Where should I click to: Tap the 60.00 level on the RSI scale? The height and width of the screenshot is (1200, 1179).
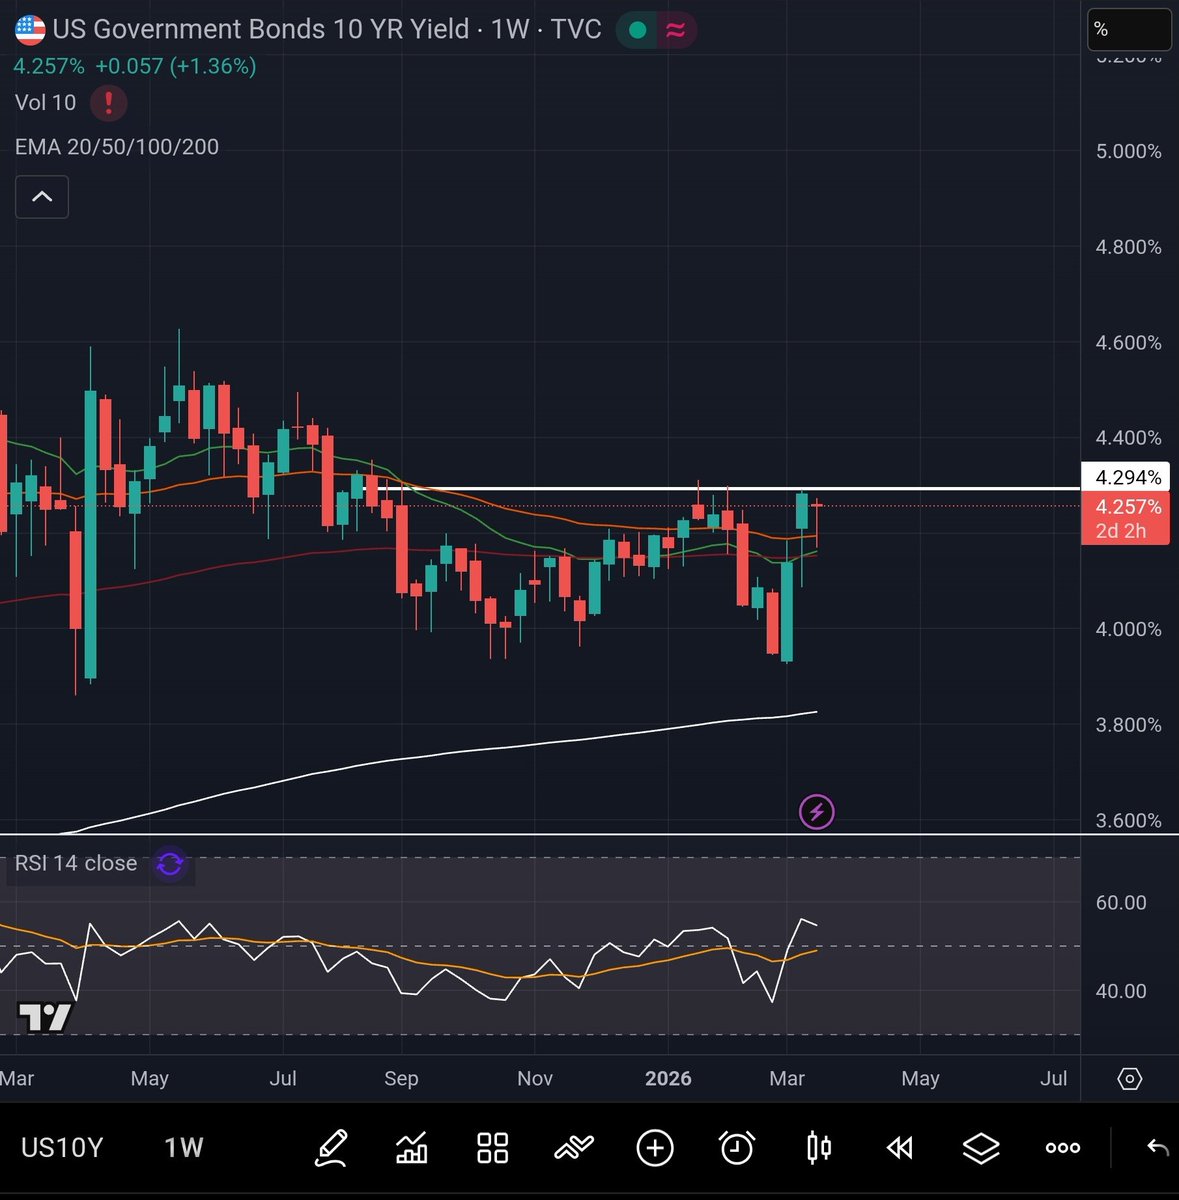(x=1121, y=903)
